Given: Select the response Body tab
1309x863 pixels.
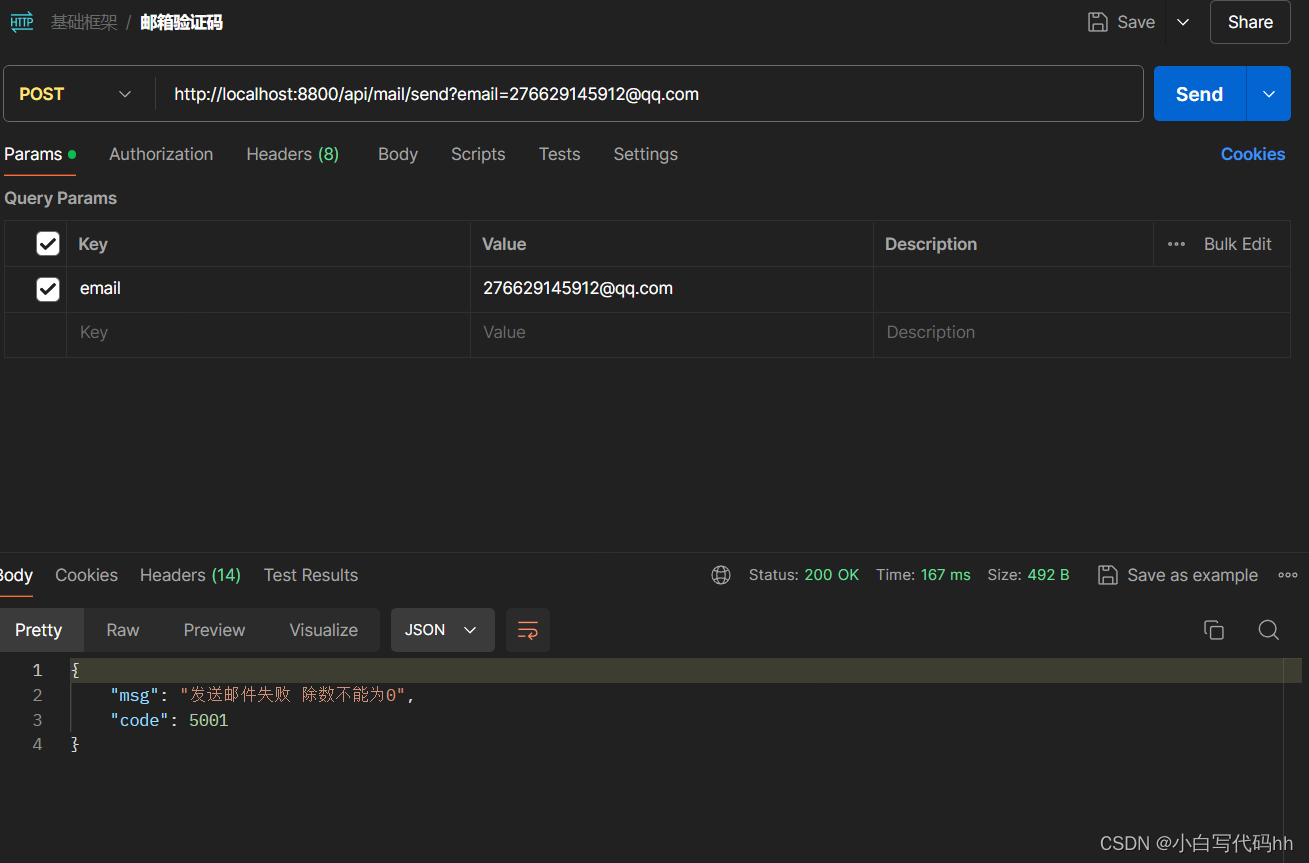Looking at the screenshot, I should point(15,575).
